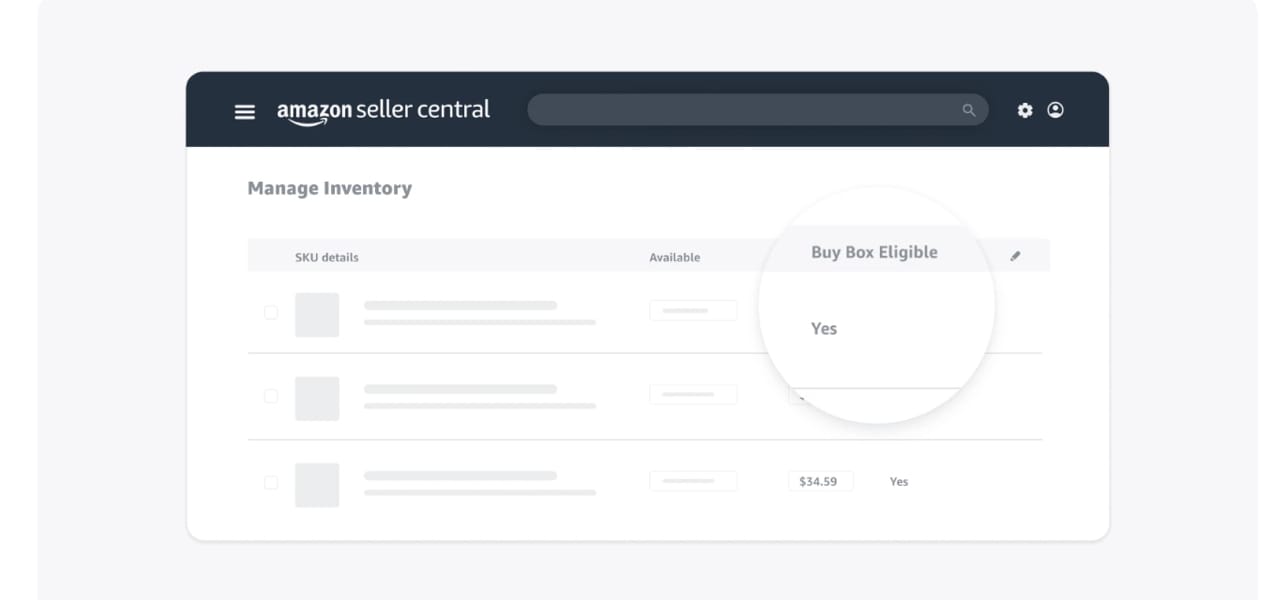Select the first inventory row checkbox
The height and width of the screenshot is (600, 1272).
271,312
